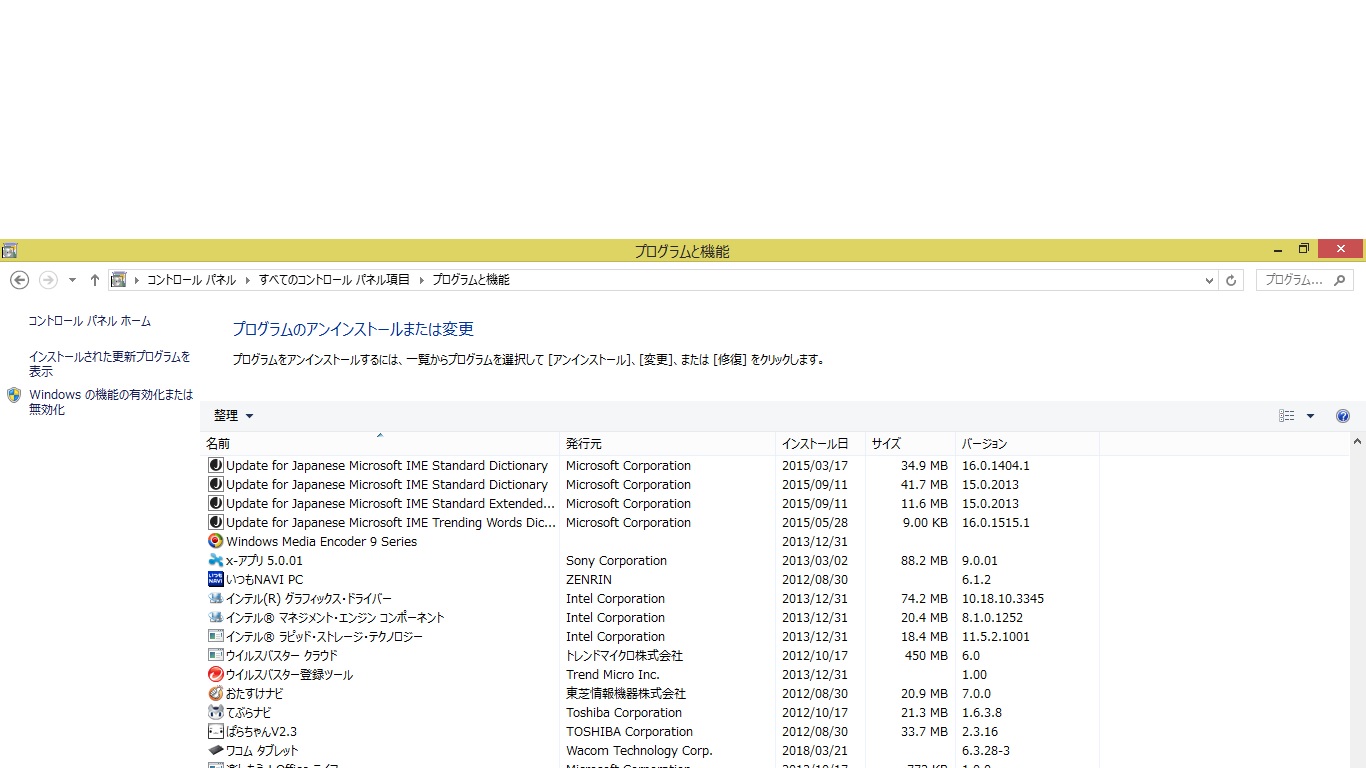Select the TOSHIBA Corporation publisher cell

coord(629,732)
